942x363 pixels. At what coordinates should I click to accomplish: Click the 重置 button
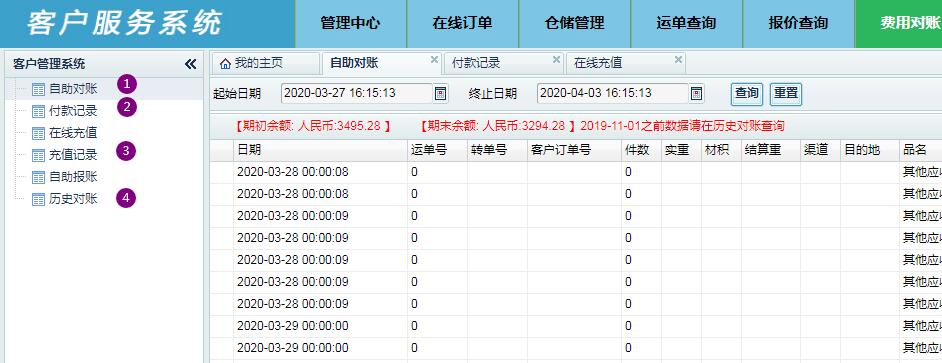(x=786, y=94)
